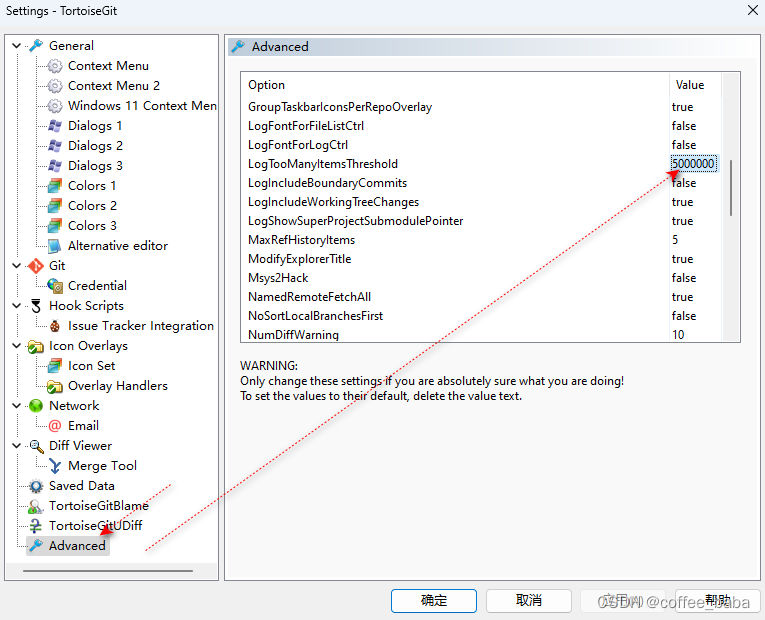Click the Value column header
Screen dimensions: 765x620
tap(695, 85)
